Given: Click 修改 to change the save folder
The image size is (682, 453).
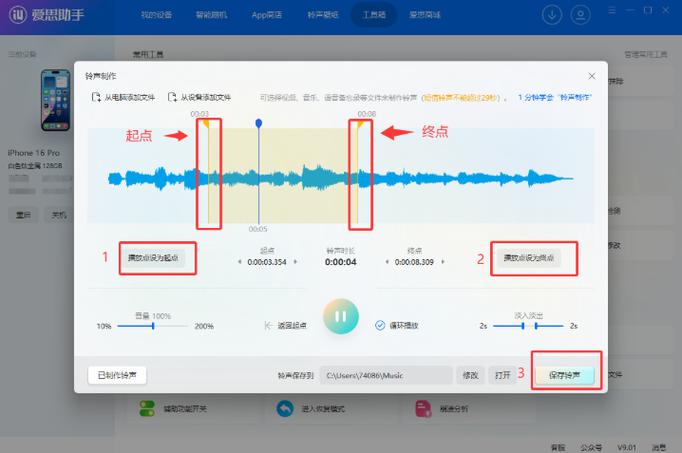Looking at the screenshot, I should point(470,375).
